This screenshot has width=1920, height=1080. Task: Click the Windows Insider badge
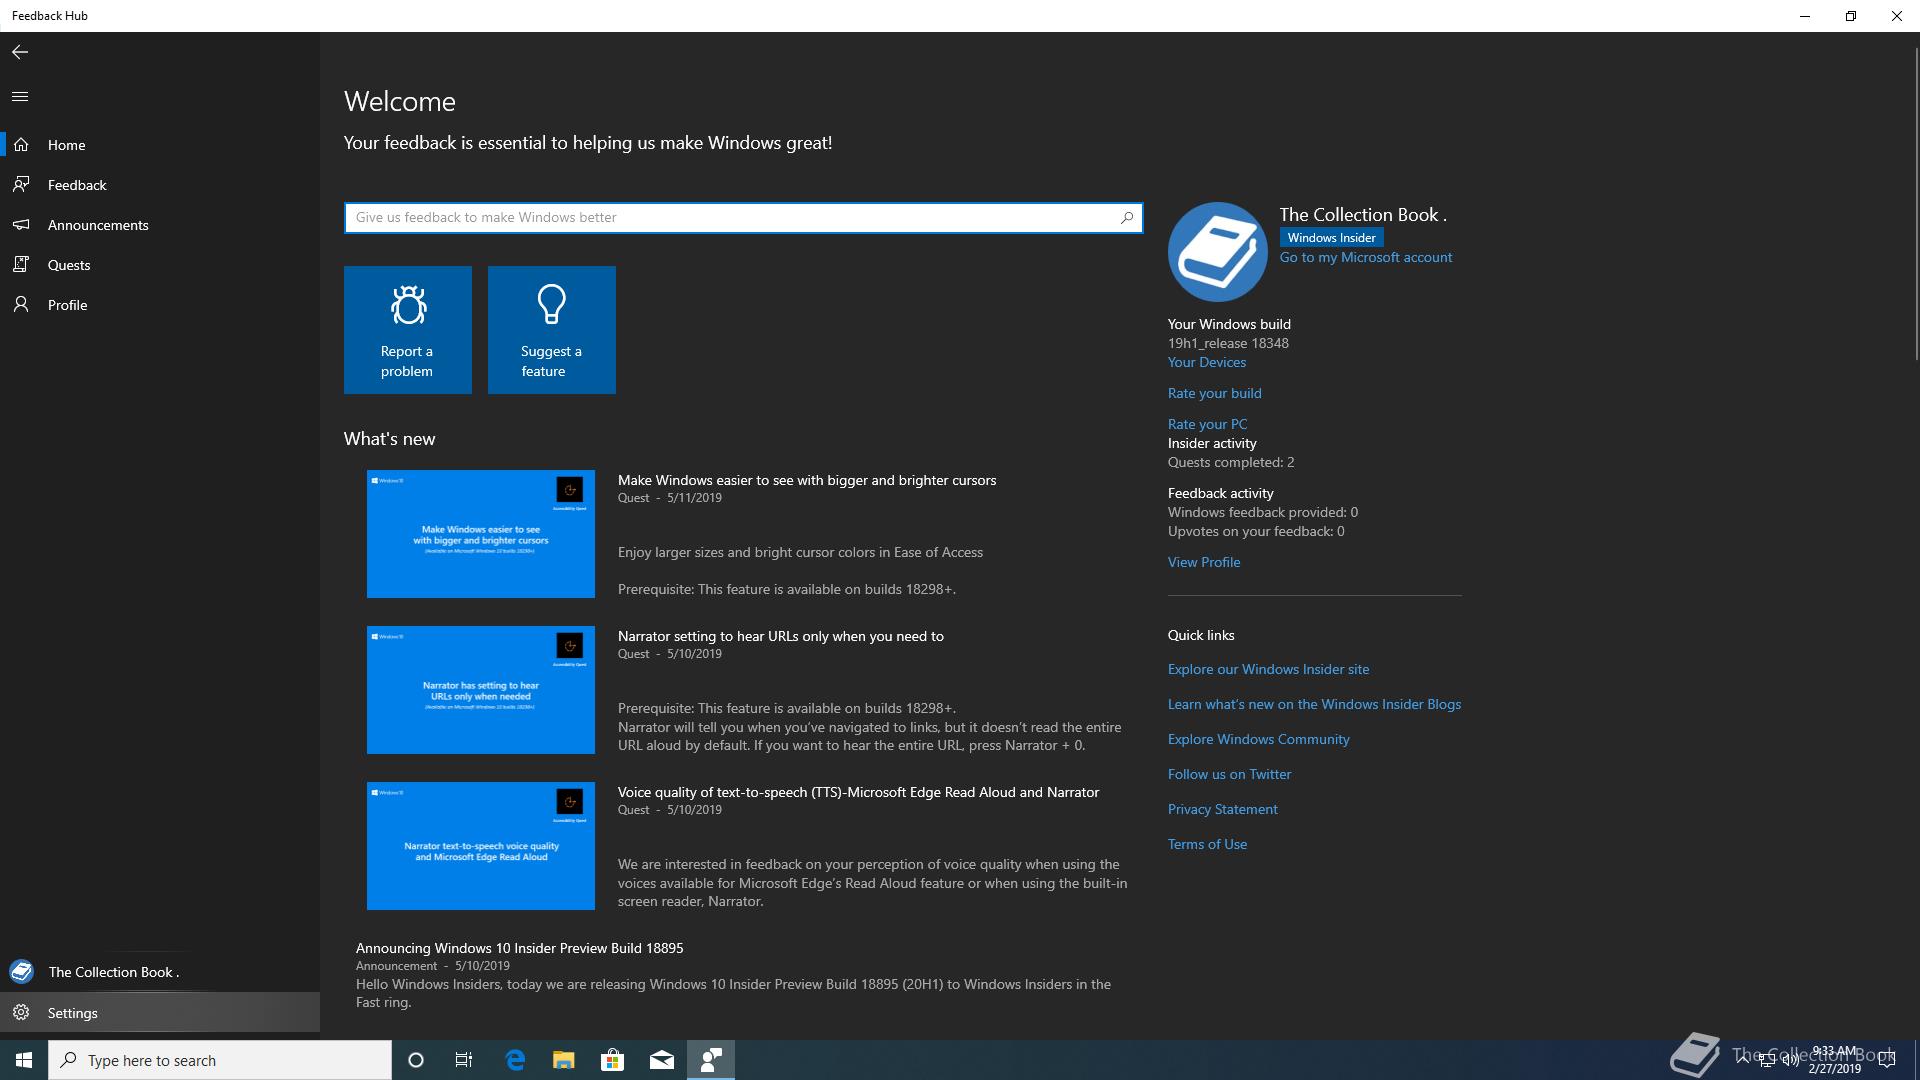point(1332,238)
